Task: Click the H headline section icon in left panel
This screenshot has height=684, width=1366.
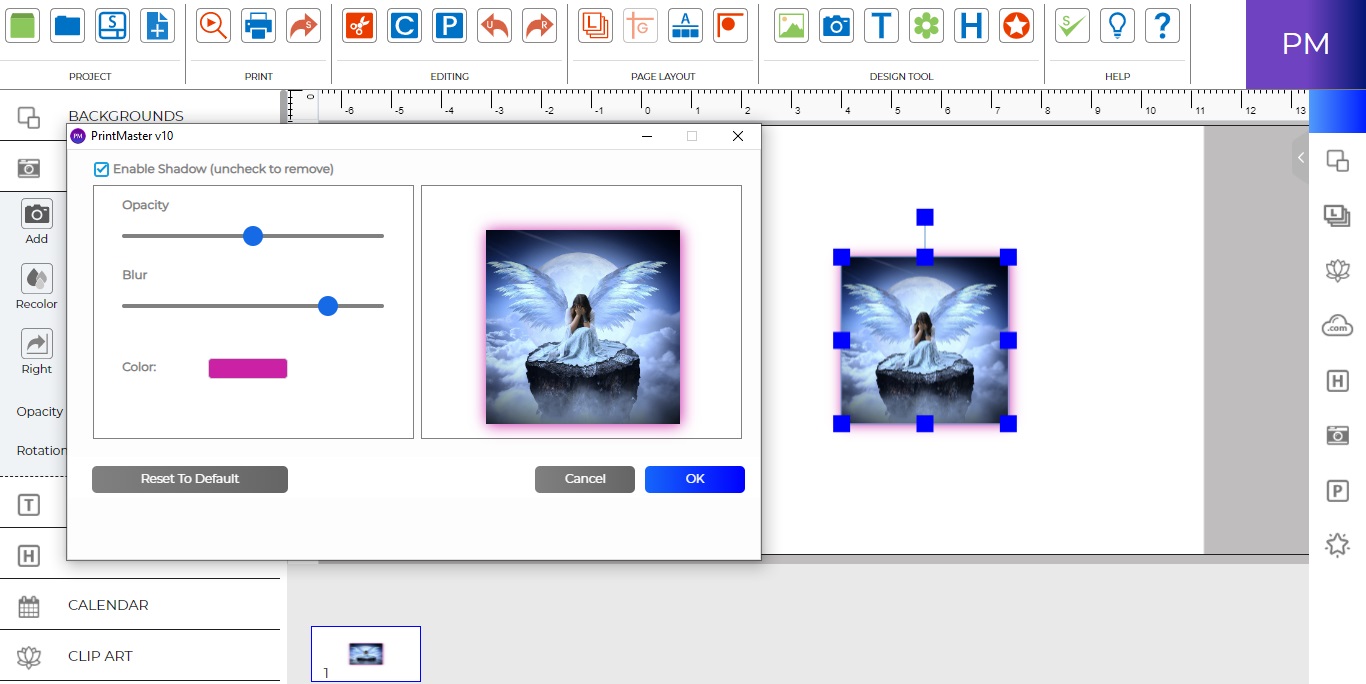Action: click(x=29, y=556)
